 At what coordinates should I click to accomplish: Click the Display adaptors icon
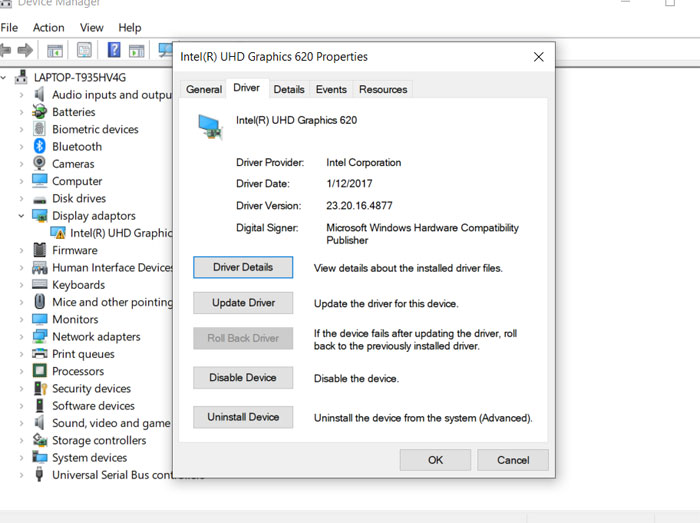[40, 216]
